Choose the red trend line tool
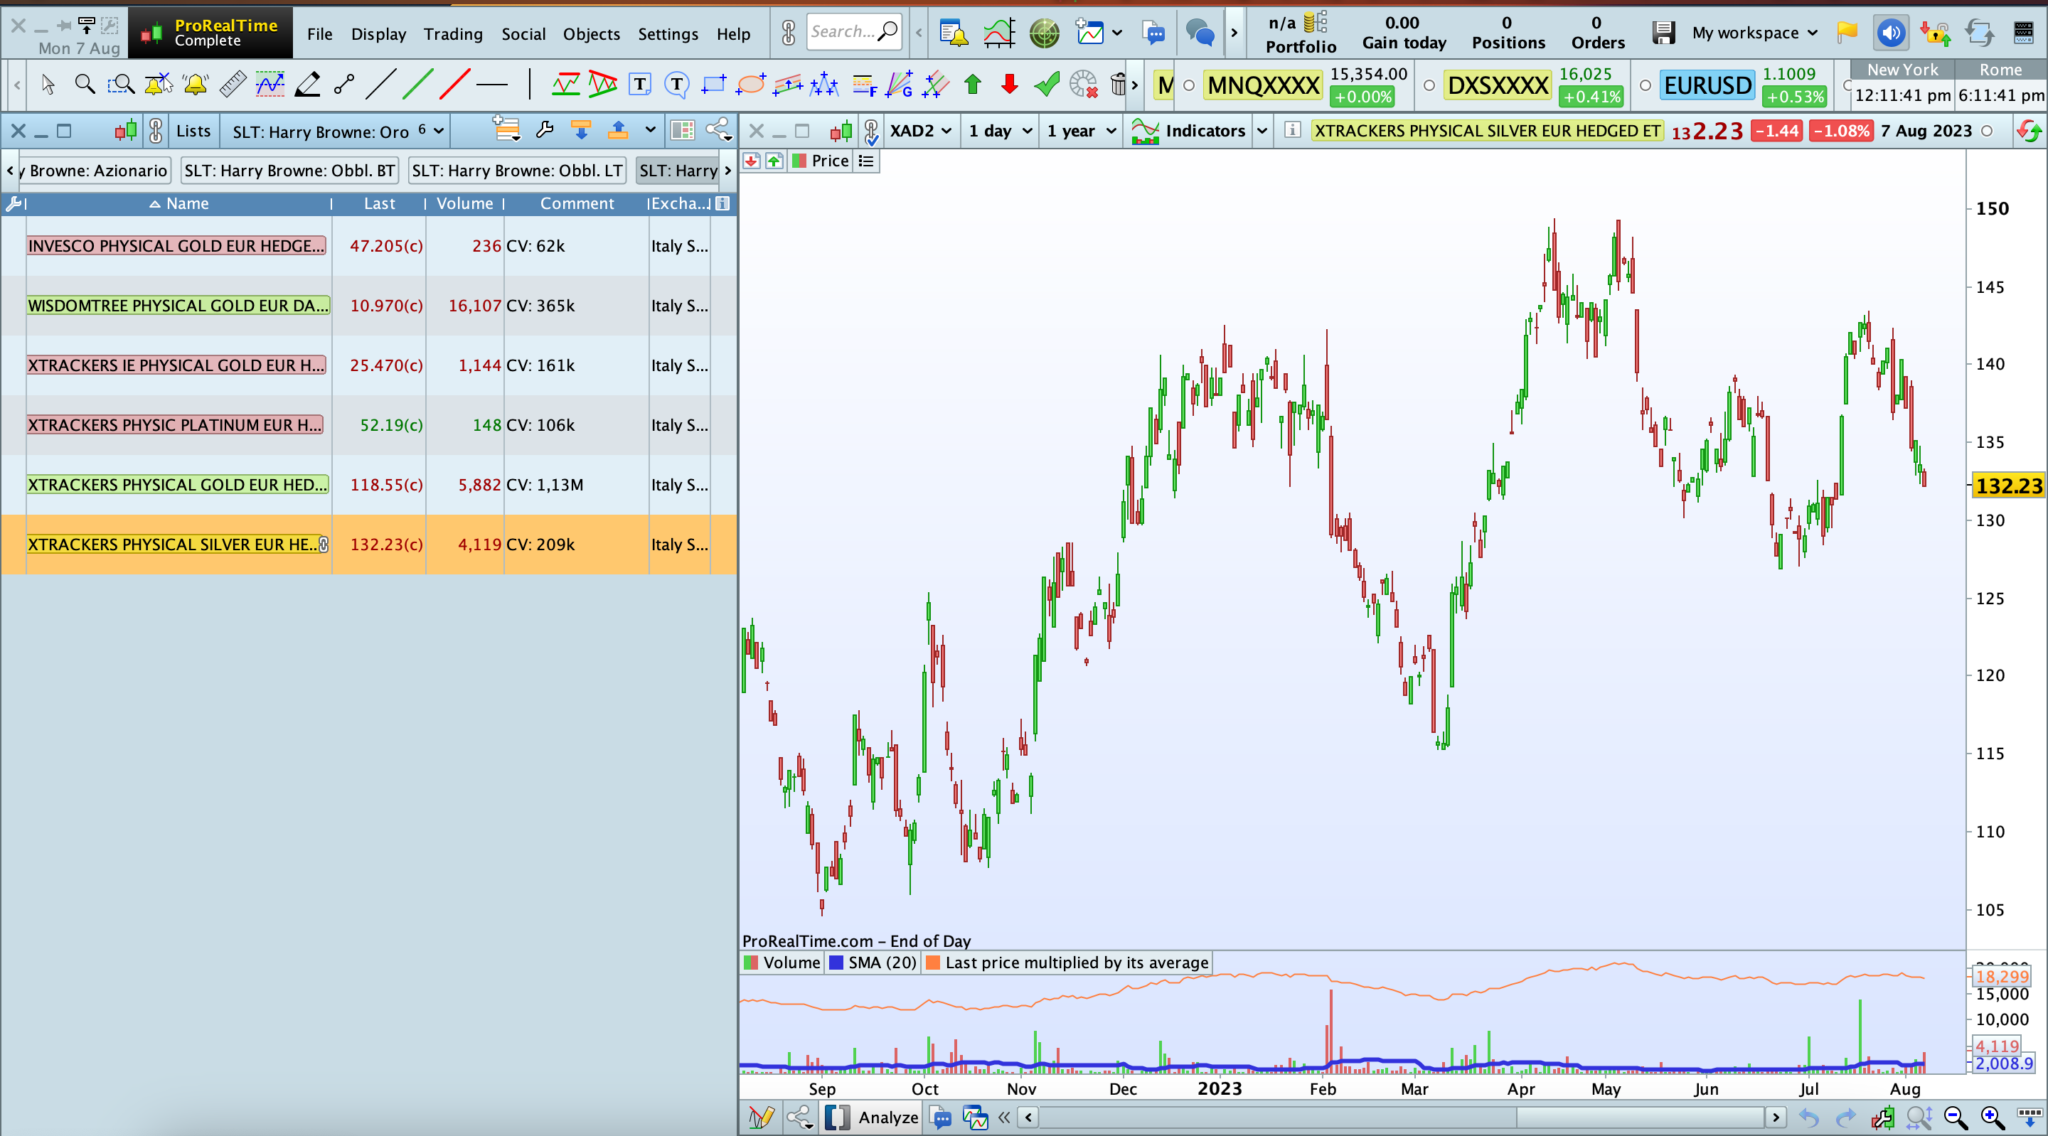This screenshot has height=1136, width=2048. (455, 85)
